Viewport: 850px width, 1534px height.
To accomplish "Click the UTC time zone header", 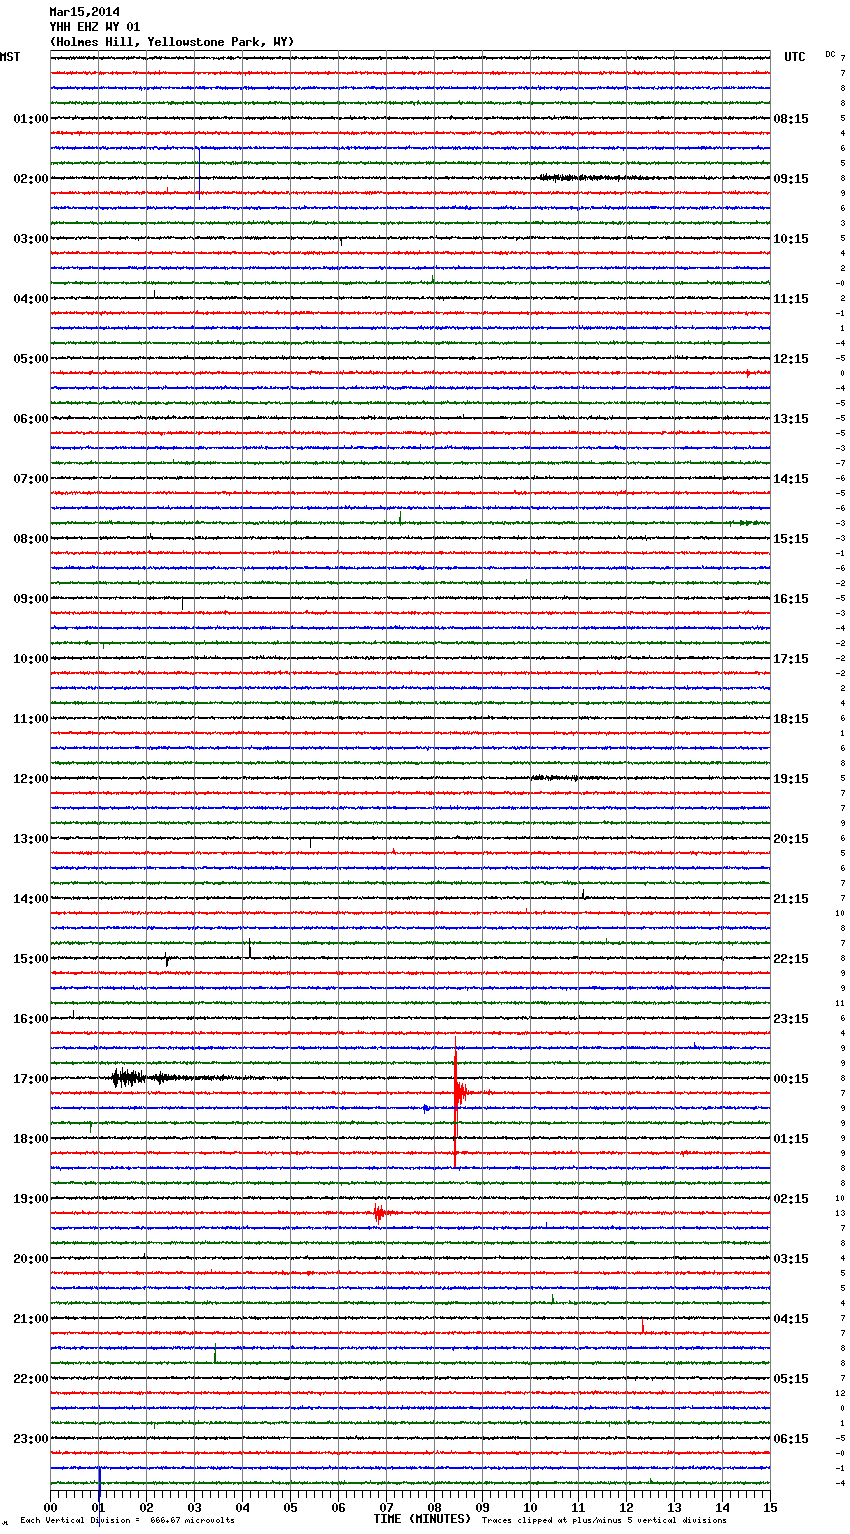I will (x=794, y=57).
